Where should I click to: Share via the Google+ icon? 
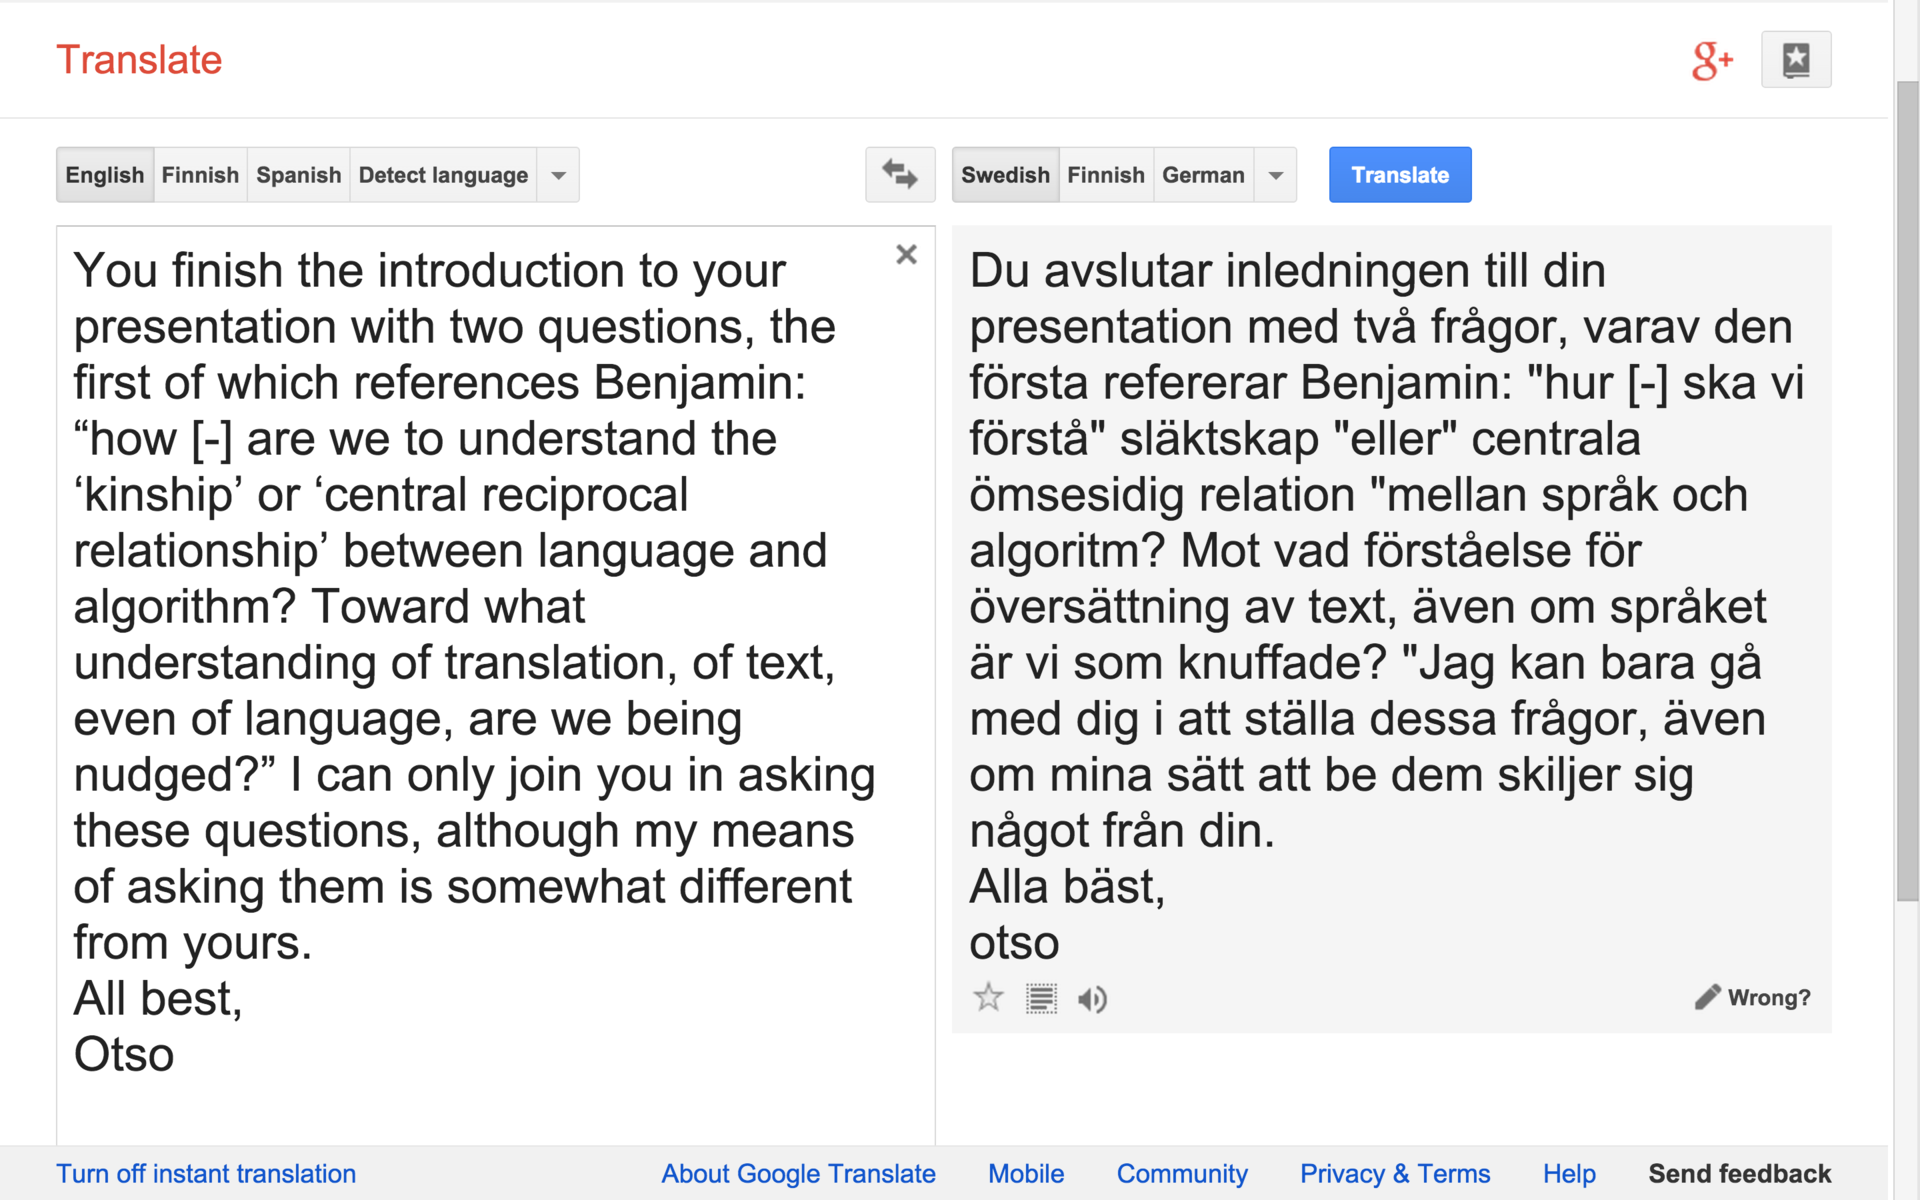(1712, 60)
